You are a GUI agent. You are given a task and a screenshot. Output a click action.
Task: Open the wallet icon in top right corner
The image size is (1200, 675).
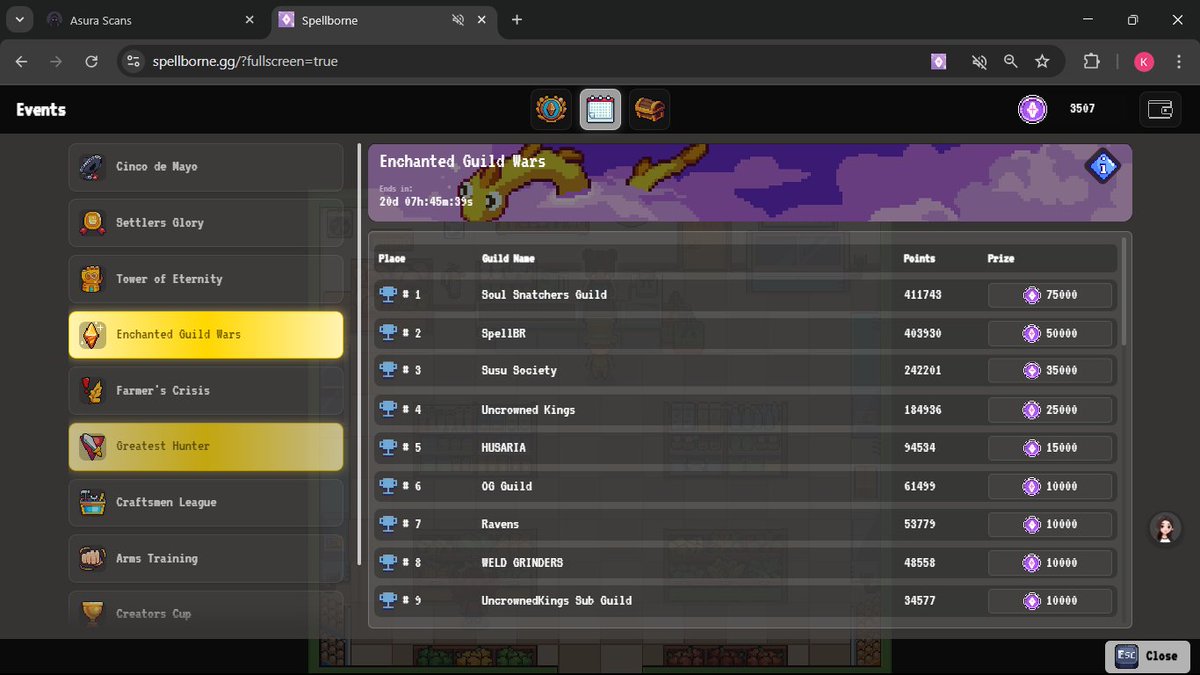coord(1160,109)
